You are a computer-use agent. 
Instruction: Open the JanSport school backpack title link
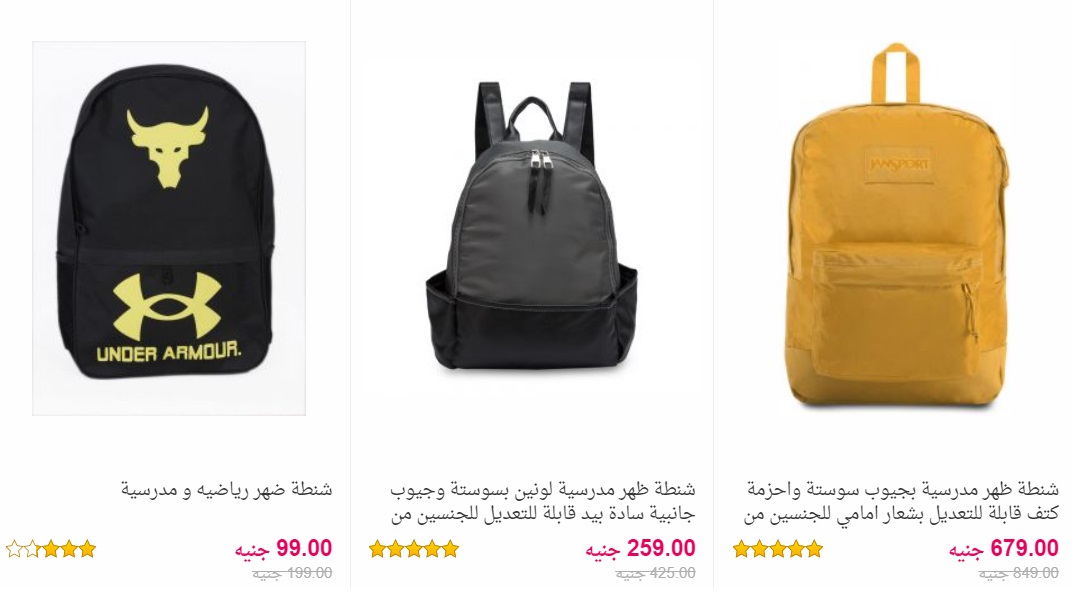[901, 503]
